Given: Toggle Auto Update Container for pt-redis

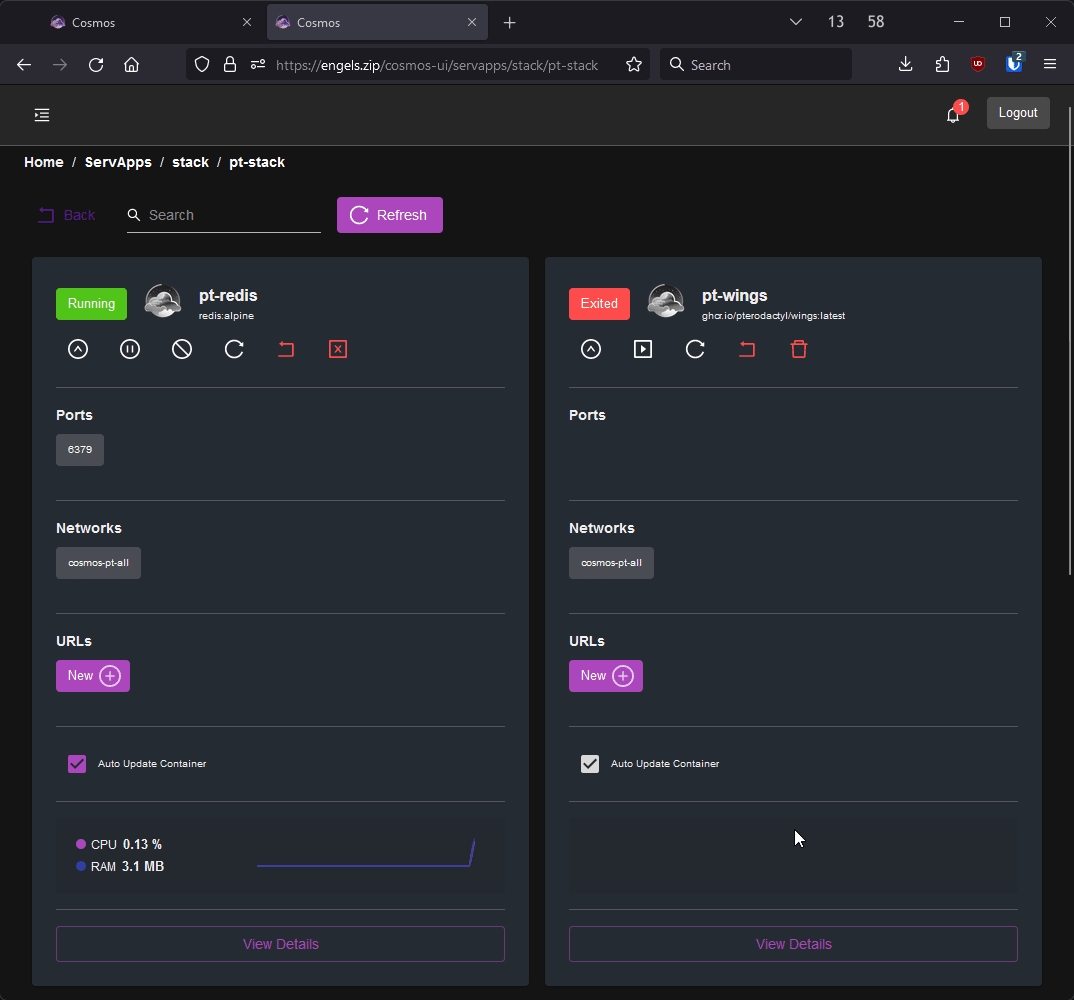Looking at the screenshot, I should click(x=77, y=764).
